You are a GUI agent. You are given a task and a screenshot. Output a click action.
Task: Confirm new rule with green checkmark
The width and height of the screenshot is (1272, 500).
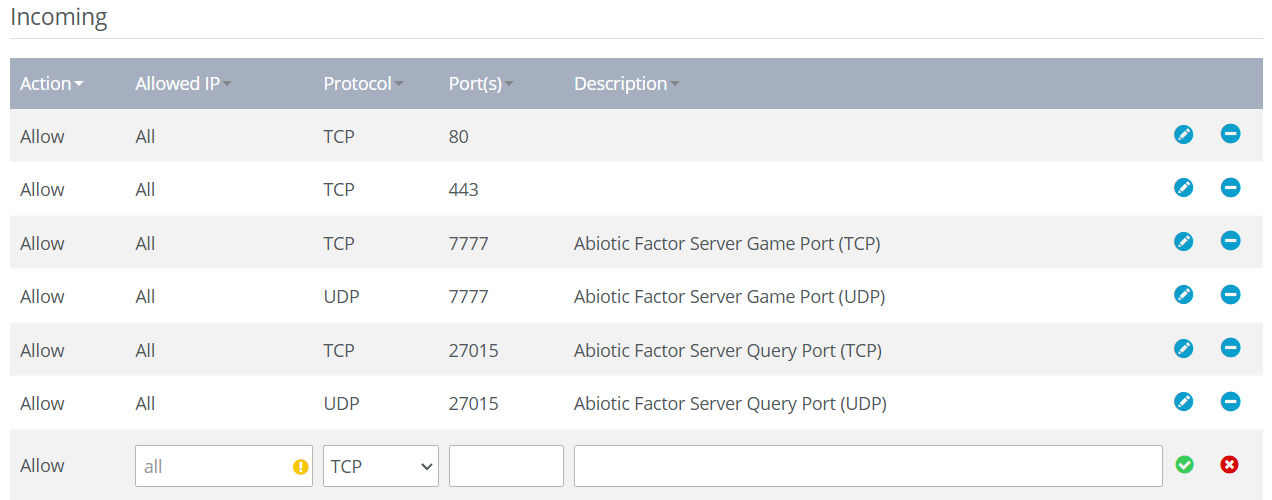(1184, 465)
